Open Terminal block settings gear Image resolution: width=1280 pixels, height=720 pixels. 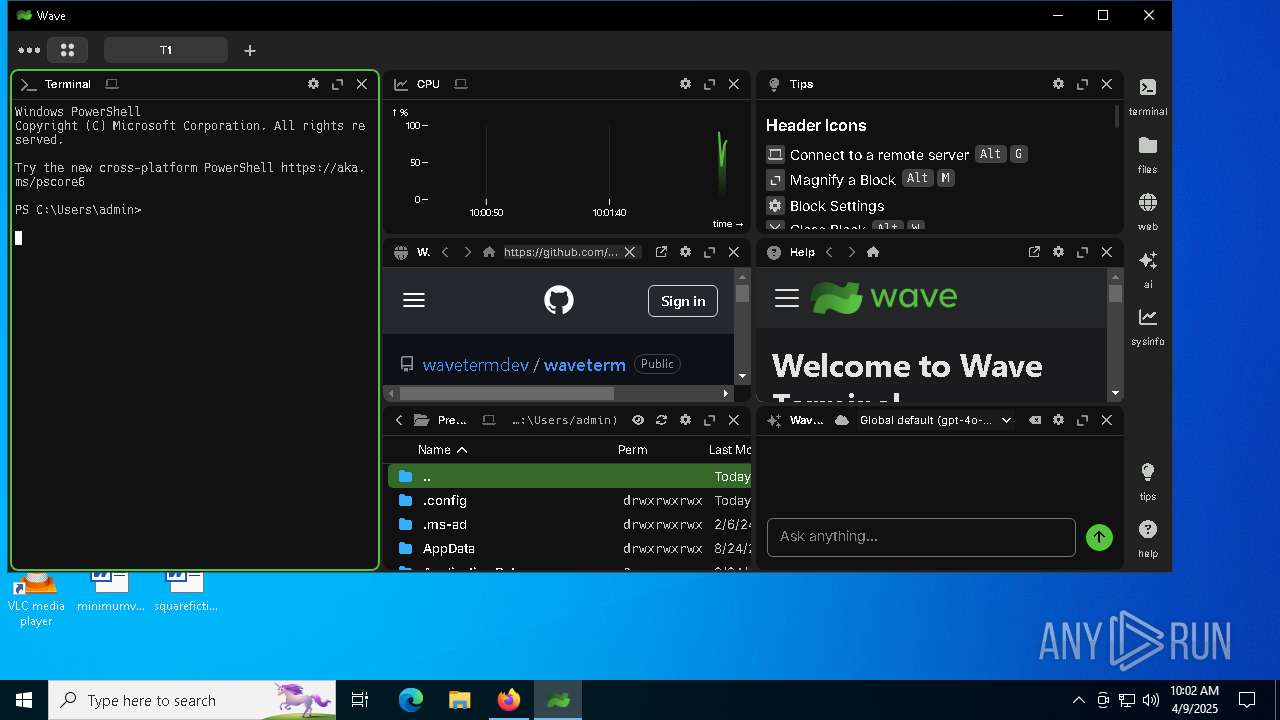pos(313,84)
